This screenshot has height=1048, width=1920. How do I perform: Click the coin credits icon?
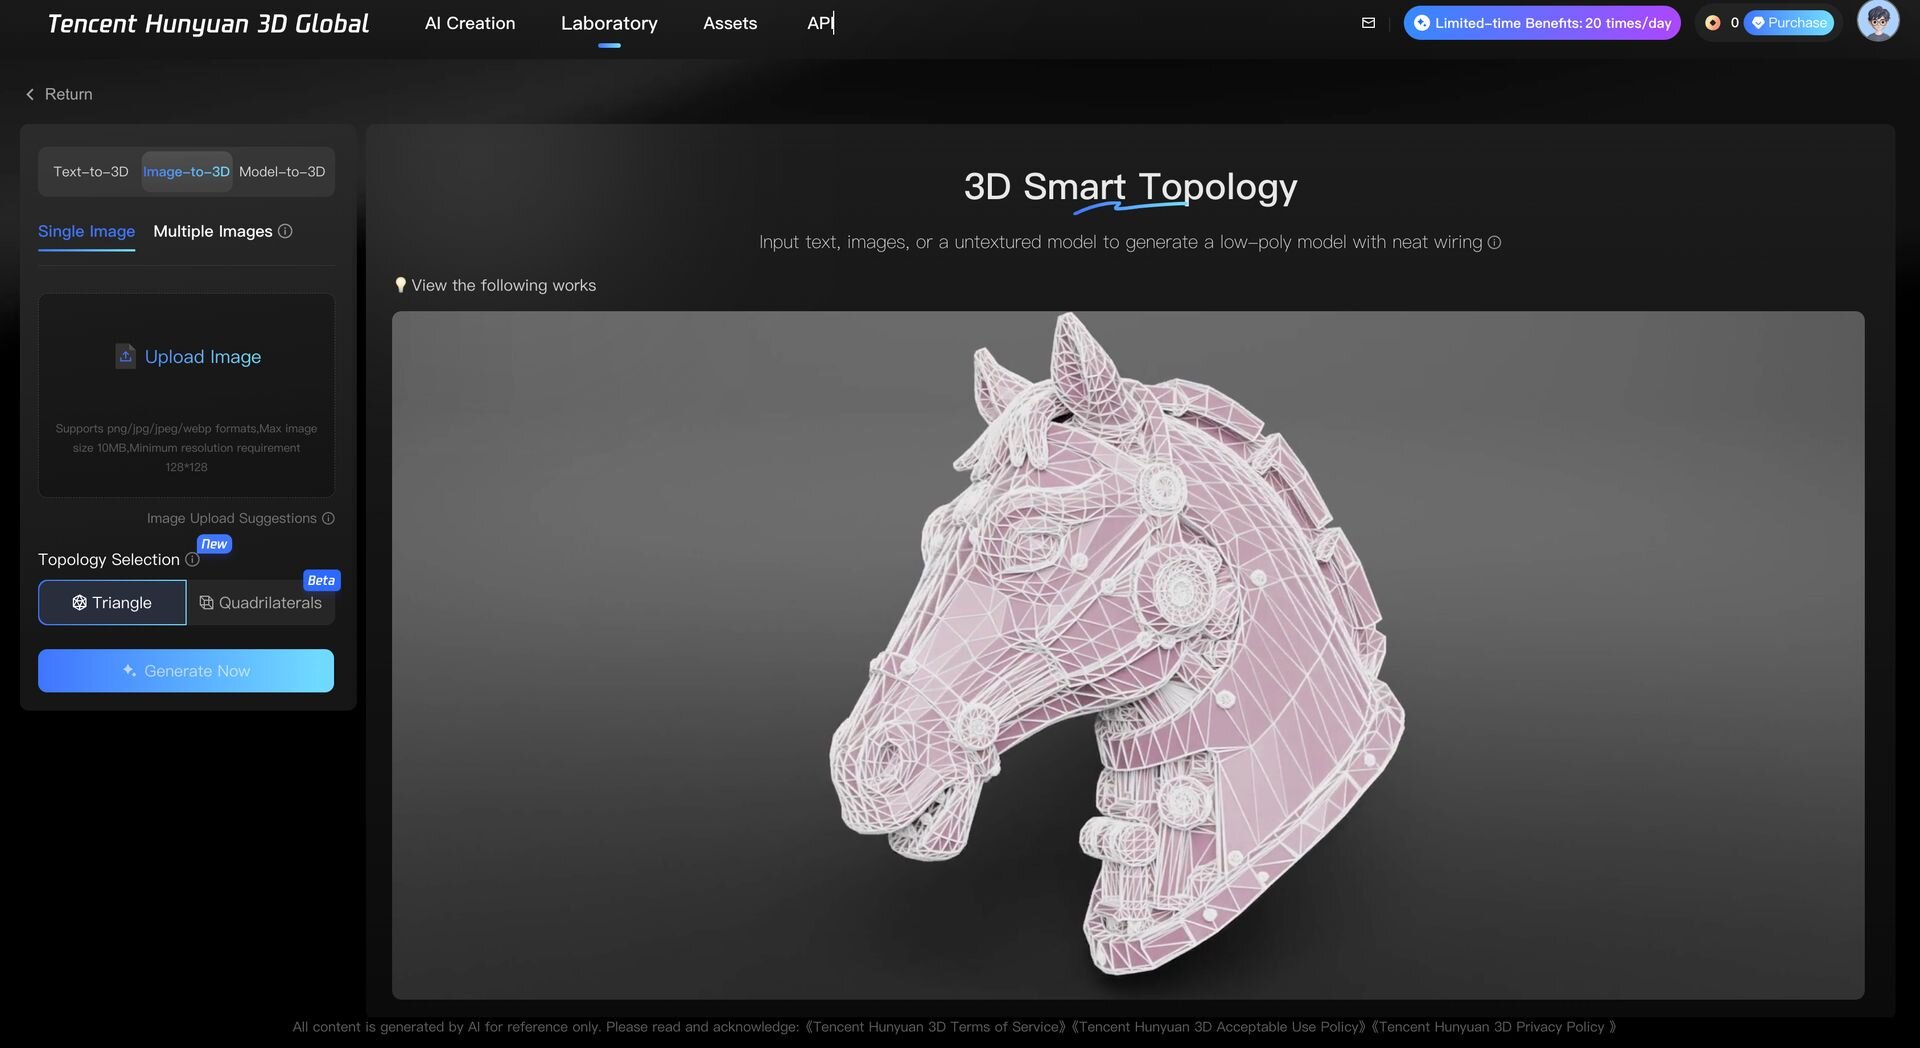[1712, 23]
